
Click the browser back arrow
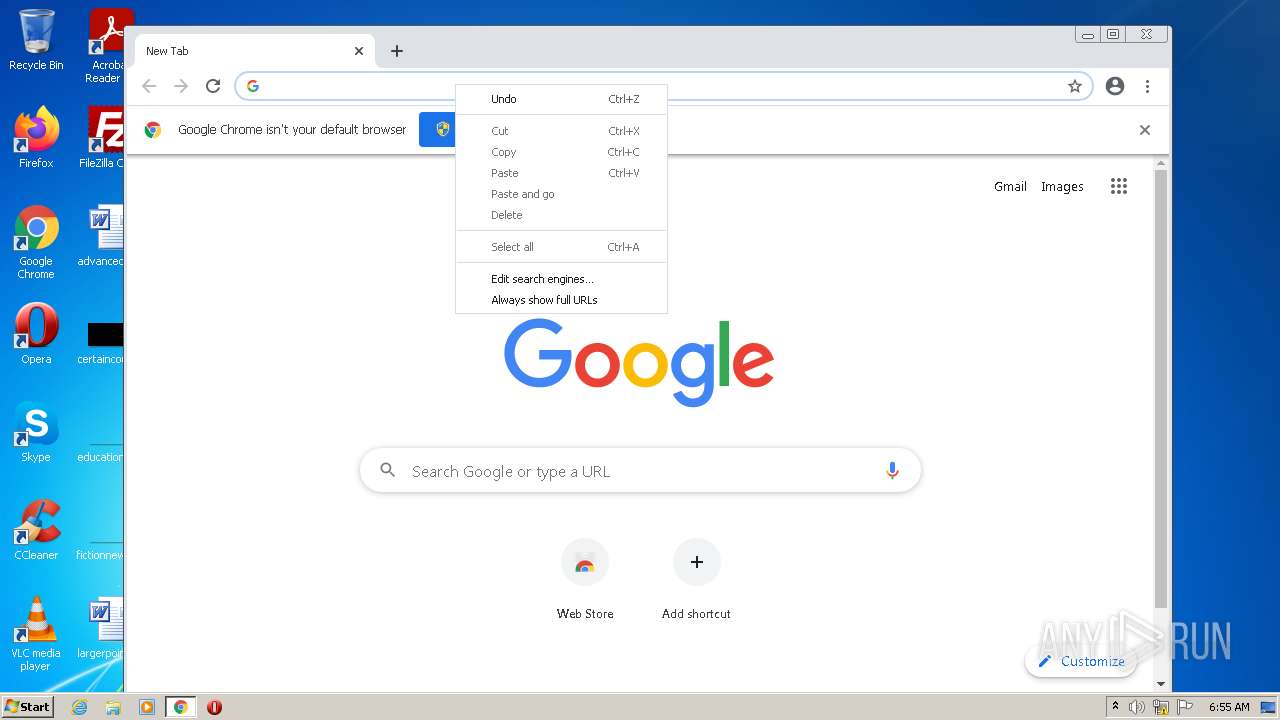(149, 86)
